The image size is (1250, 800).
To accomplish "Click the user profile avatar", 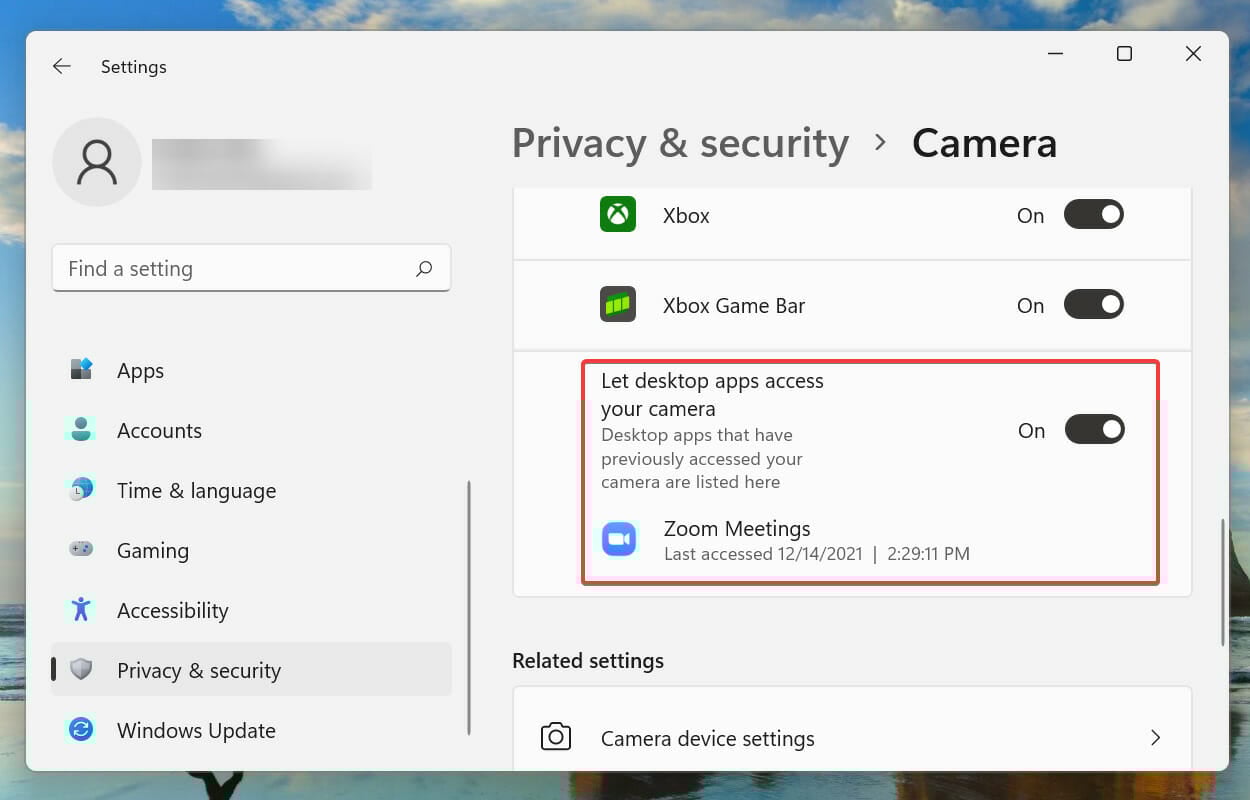I will [97, 162].
